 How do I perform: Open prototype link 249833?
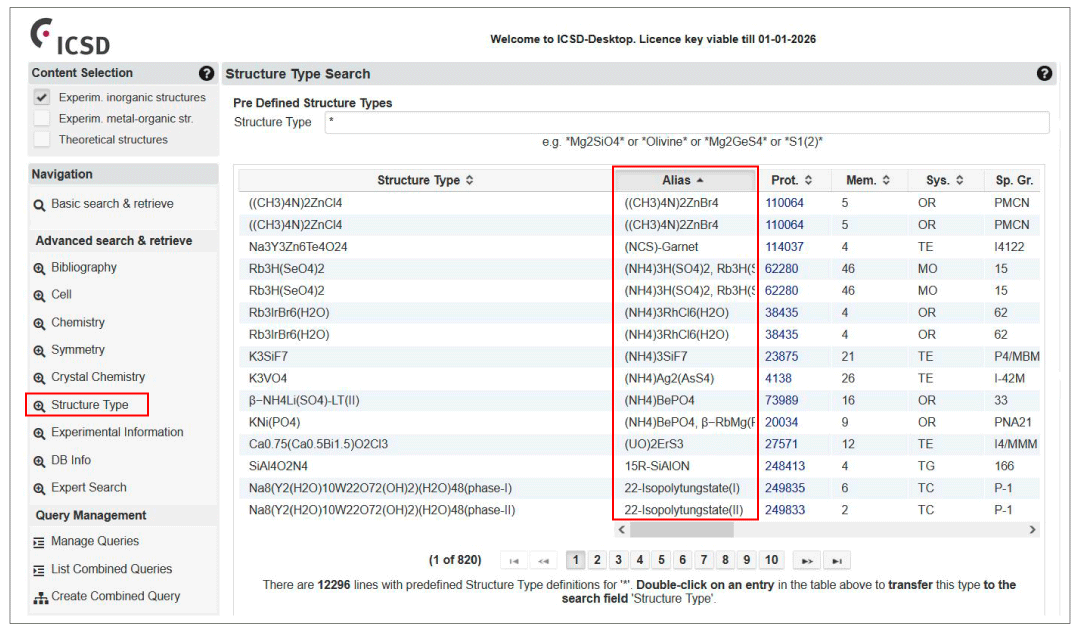pos(785,510)
